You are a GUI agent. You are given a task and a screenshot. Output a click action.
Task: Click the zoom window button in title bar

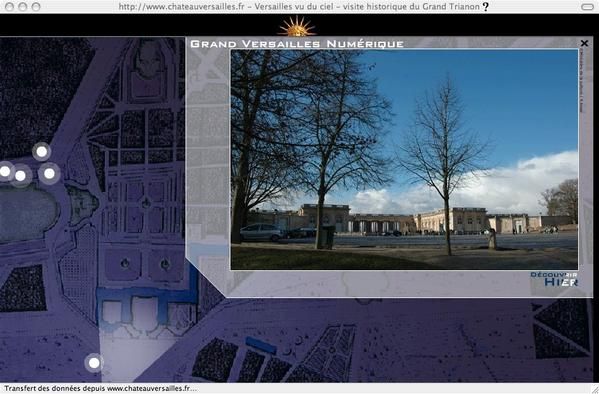pyautogui.click(x=36, y=7)
